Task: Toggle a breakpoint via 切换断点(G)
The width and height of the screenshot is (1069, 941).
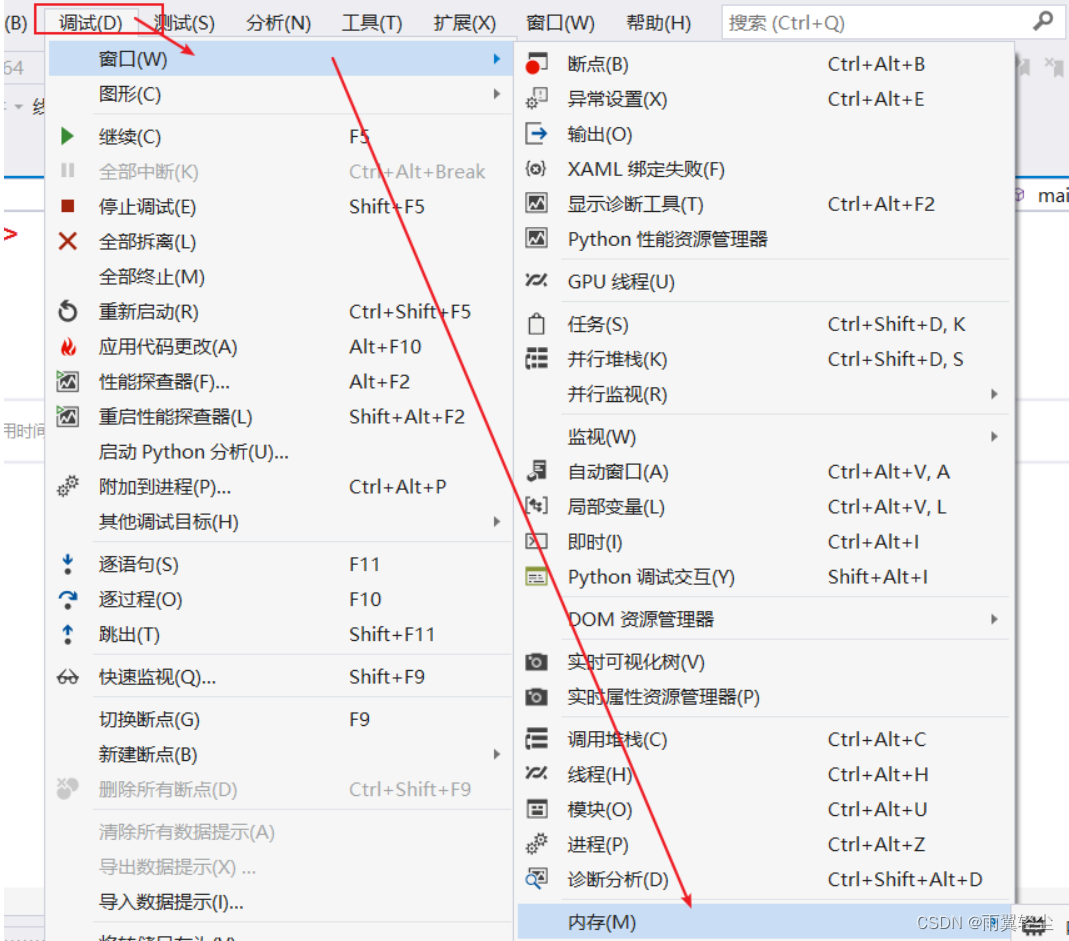Action: [150, 719]
